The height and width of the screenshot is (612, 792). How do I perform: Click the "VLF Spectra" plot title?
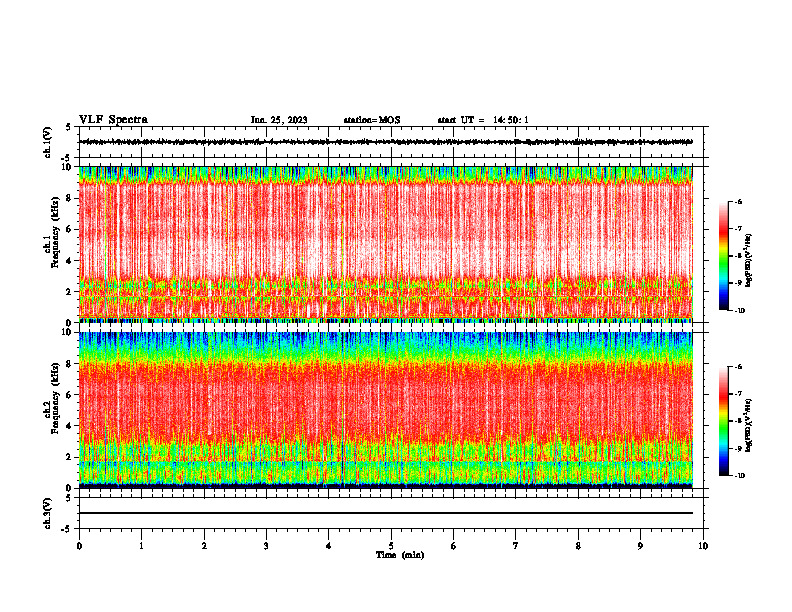coord(113,119)
